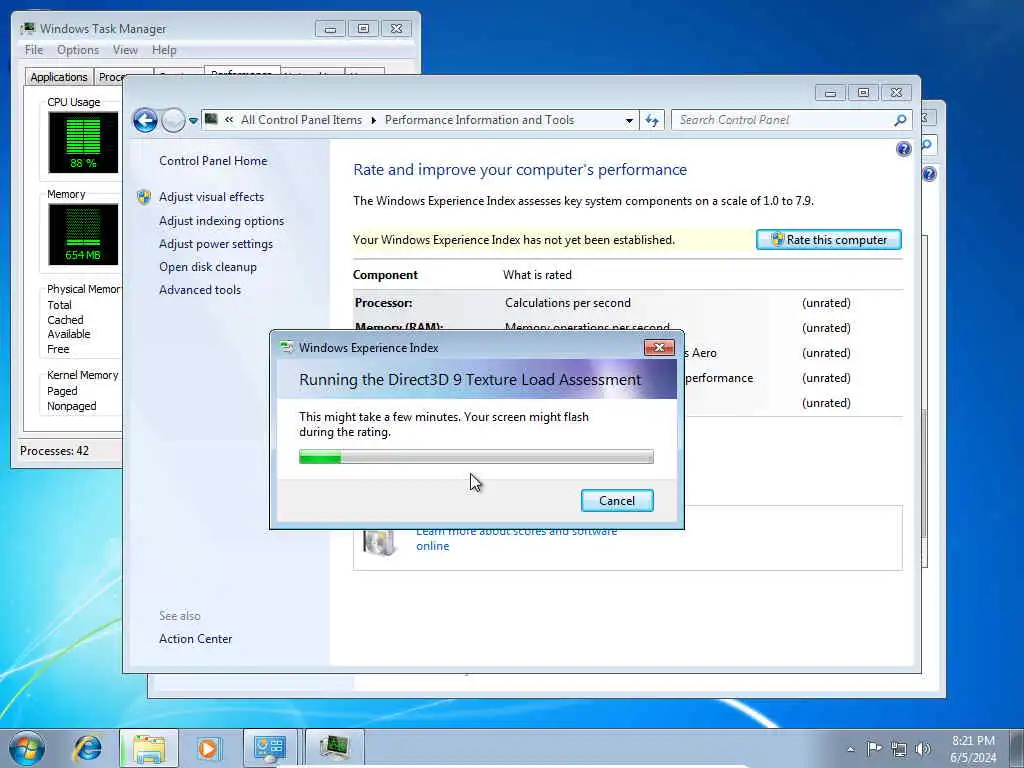The height and width of the screenshot is (768, 1024).
Task: Open View menu in Task Manager
Action: 125,50
